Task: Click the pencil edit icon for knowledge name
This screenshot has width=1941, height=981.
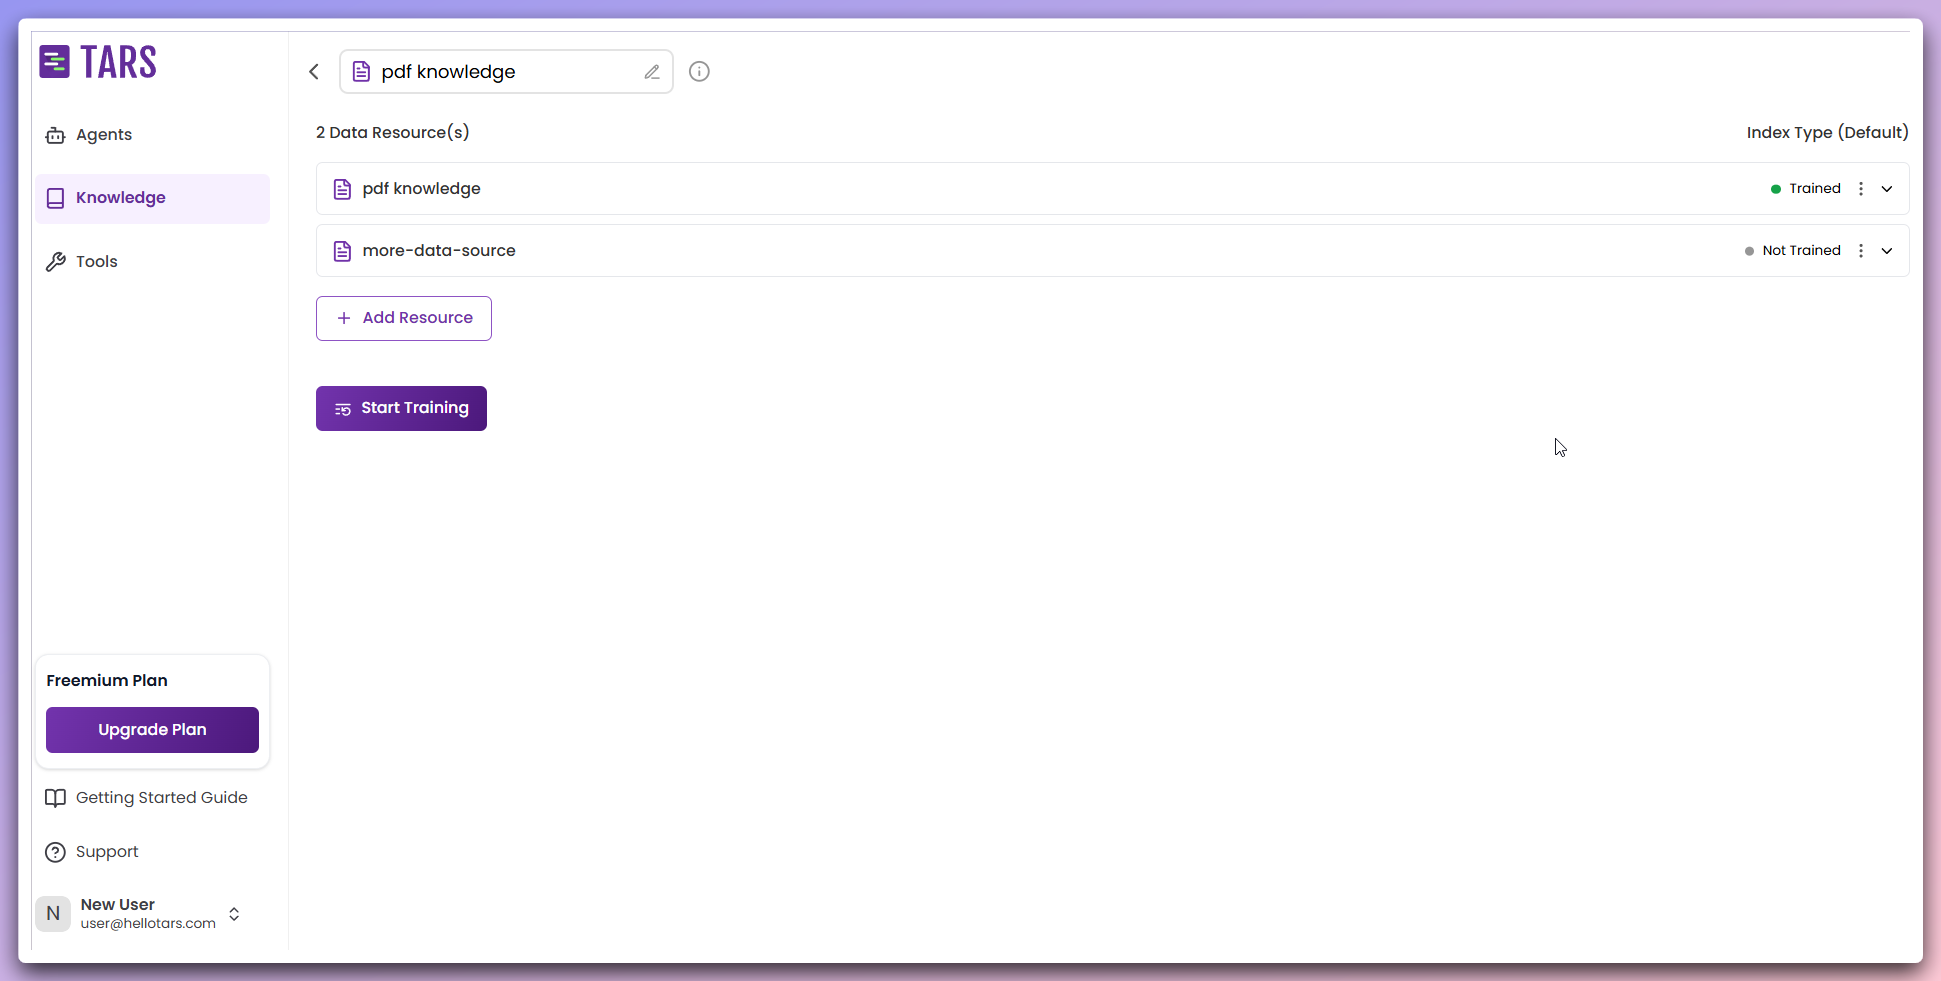Action: coord(652,72)
